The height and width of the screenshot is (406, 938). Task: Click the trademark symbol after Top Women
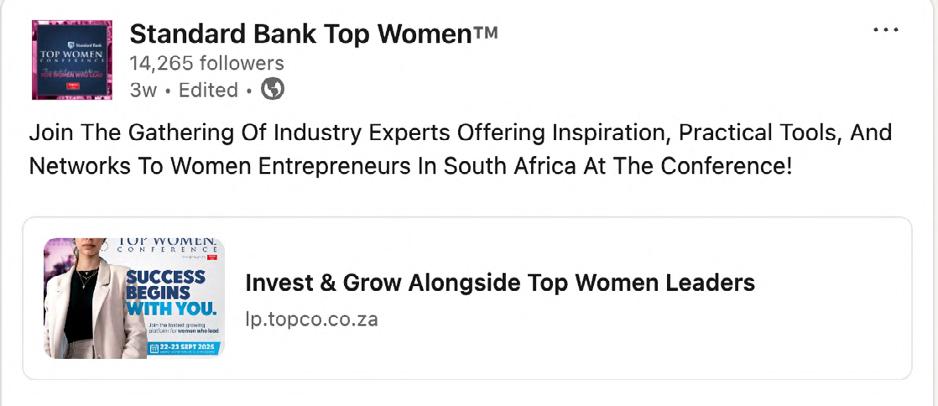[x=485, y=33]
